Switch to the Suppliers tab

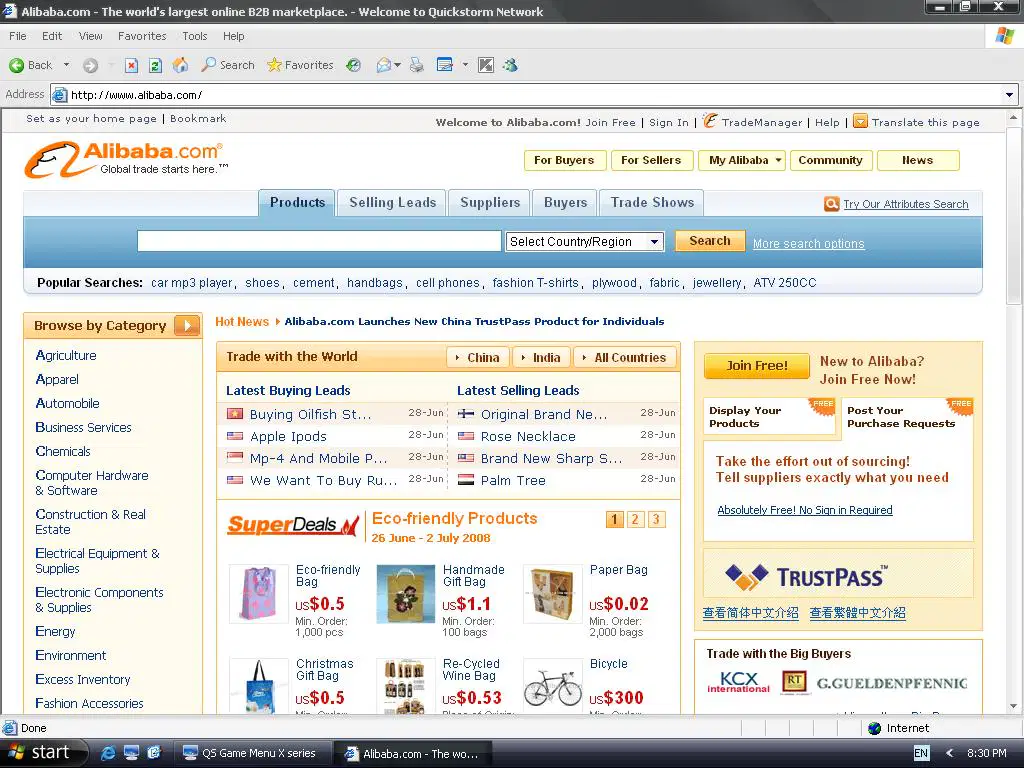click(490, 202)
